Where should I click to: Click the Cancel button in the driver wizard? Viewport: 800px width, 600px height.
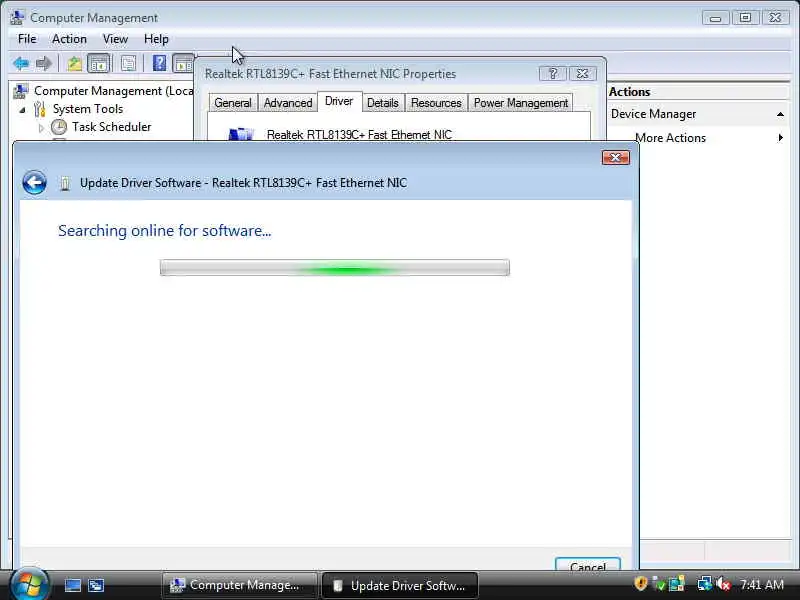pos(588,564)
